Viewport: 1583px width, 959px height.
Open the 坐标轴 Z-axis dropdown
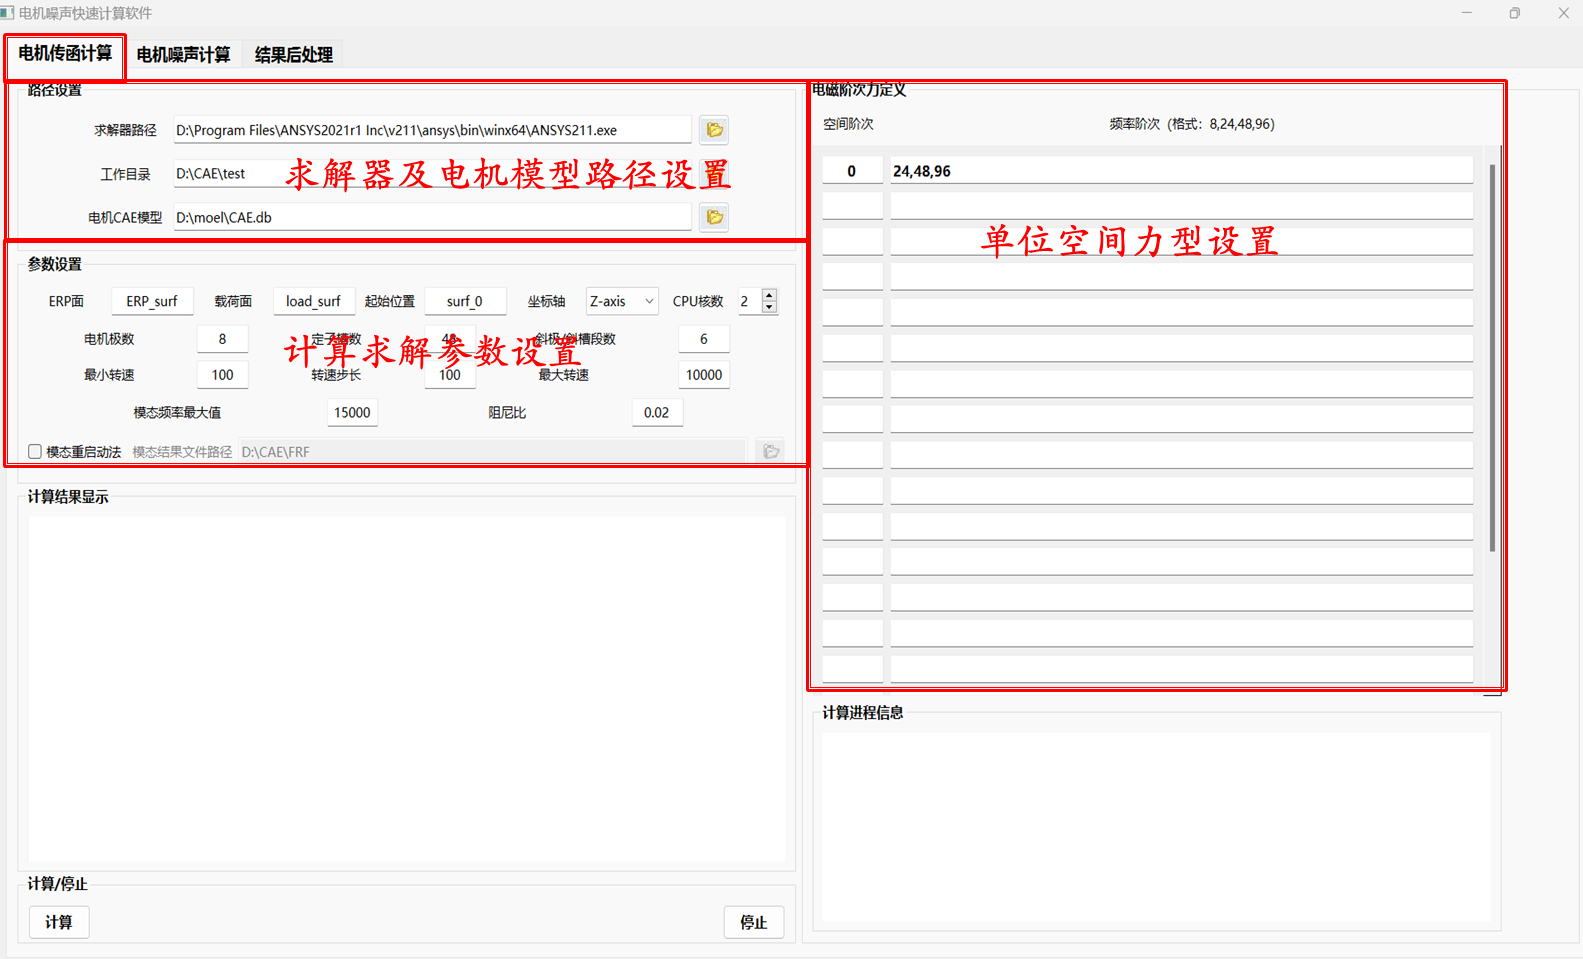point(621,301)
